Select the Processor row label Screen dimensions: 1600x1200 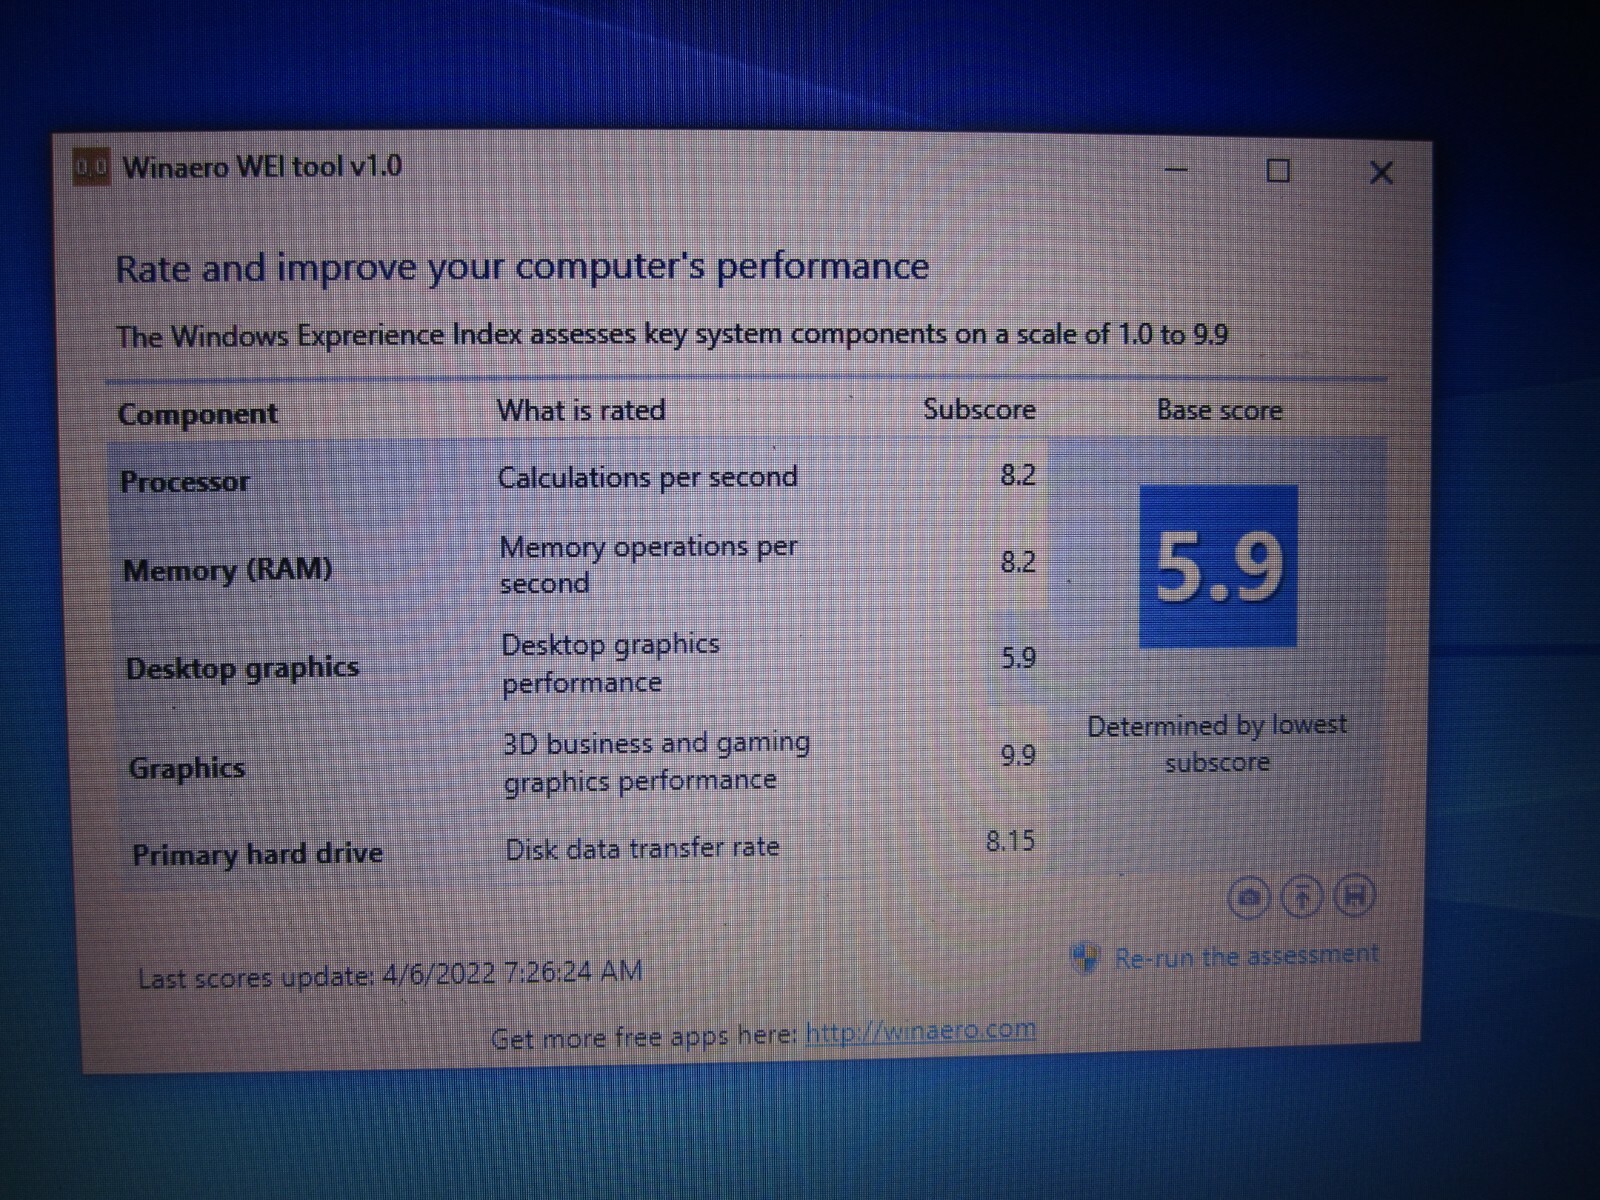point(185,482)
